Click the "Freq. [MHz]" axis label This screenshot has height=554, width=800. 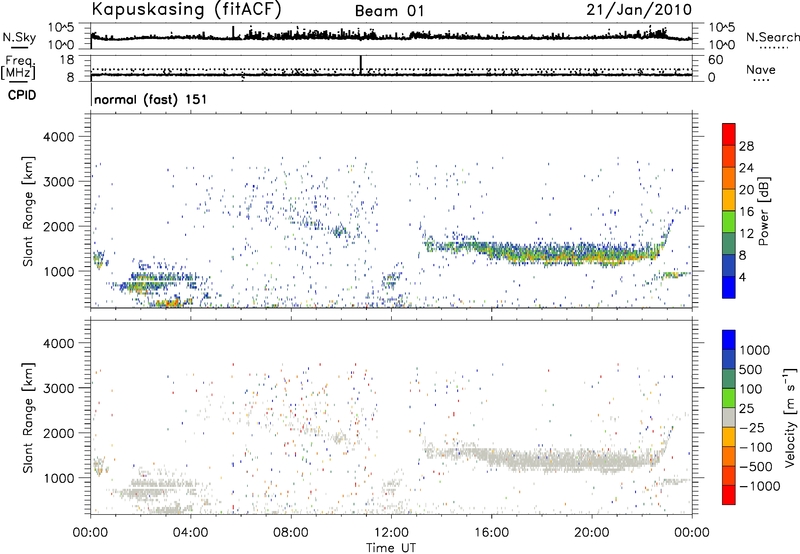pos(19,68)
